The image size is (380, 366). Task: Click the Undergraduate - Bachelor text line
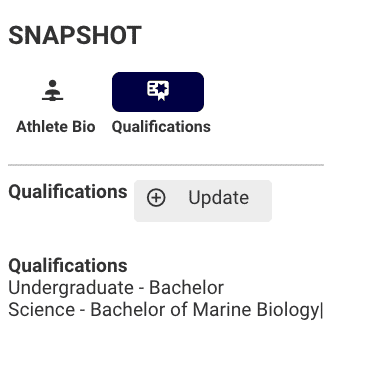pyautogui.click(x=116, y=288)
